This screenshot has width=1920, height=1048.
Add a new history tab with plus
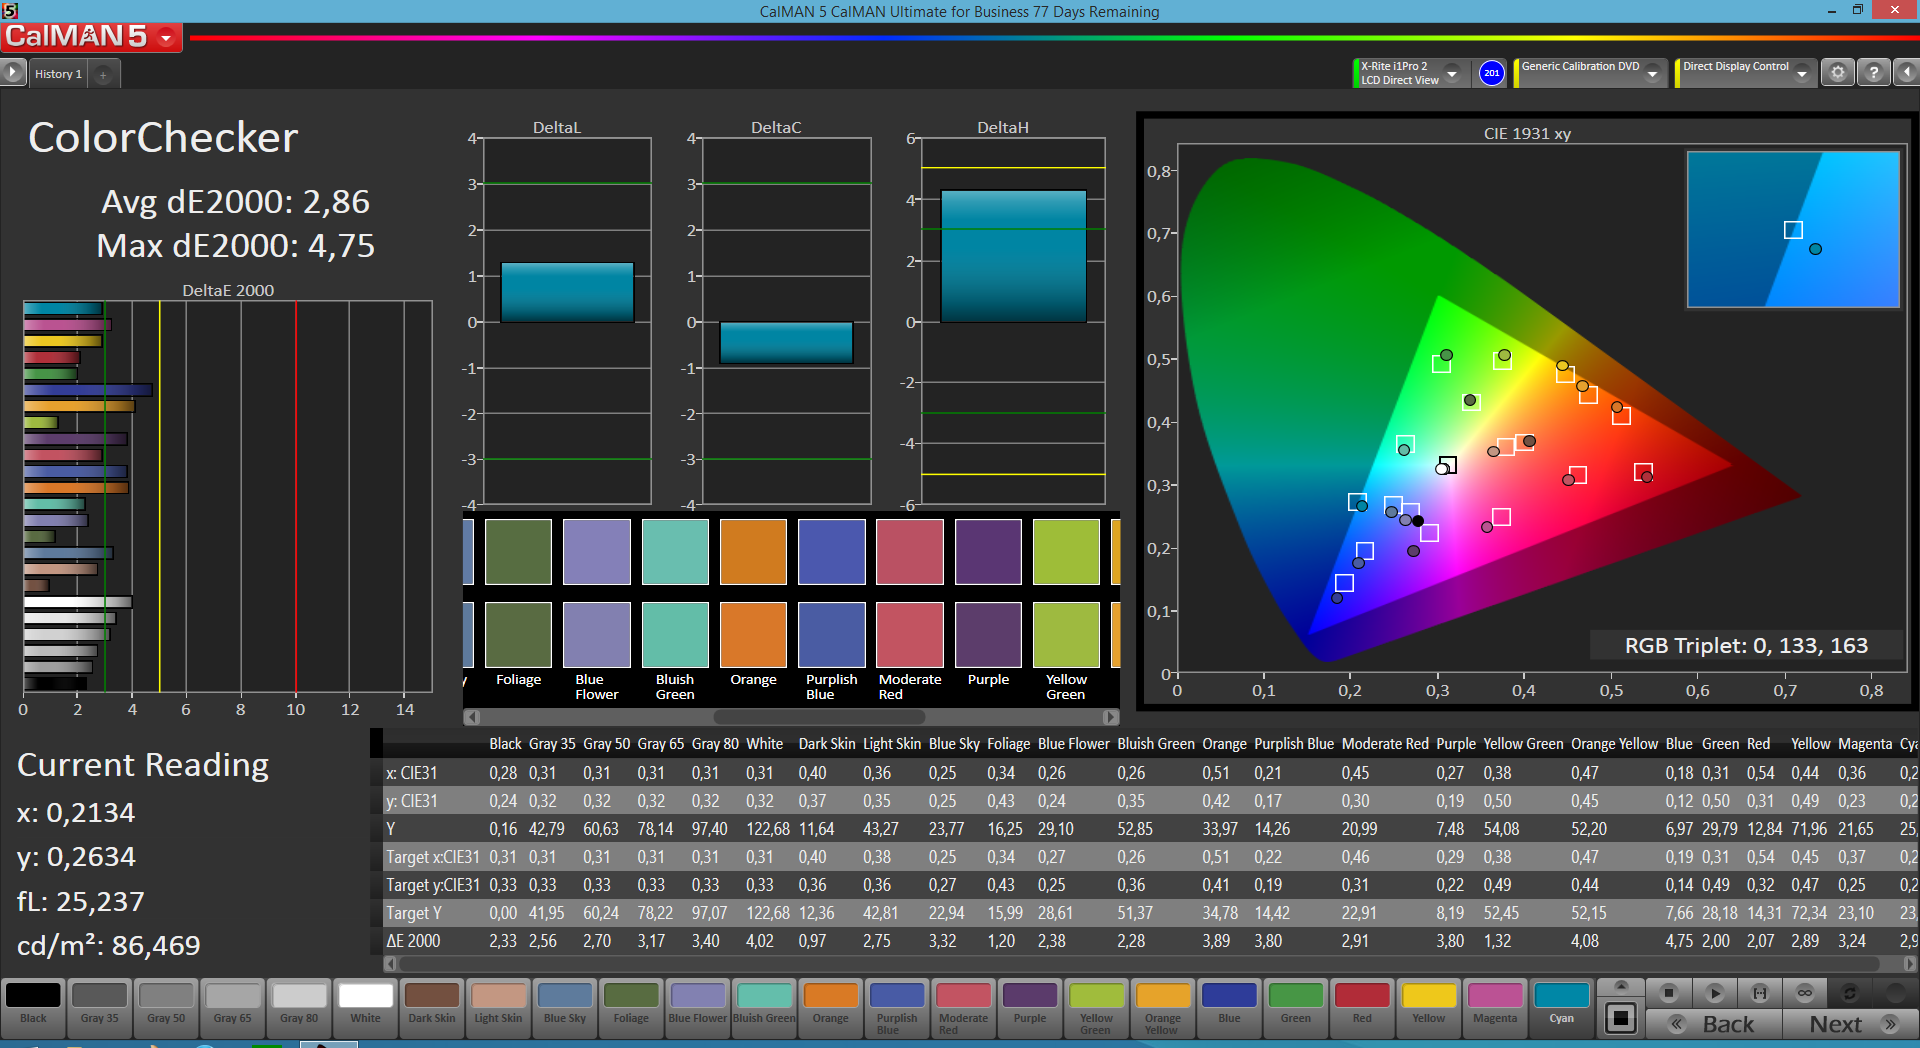point(103,74)
